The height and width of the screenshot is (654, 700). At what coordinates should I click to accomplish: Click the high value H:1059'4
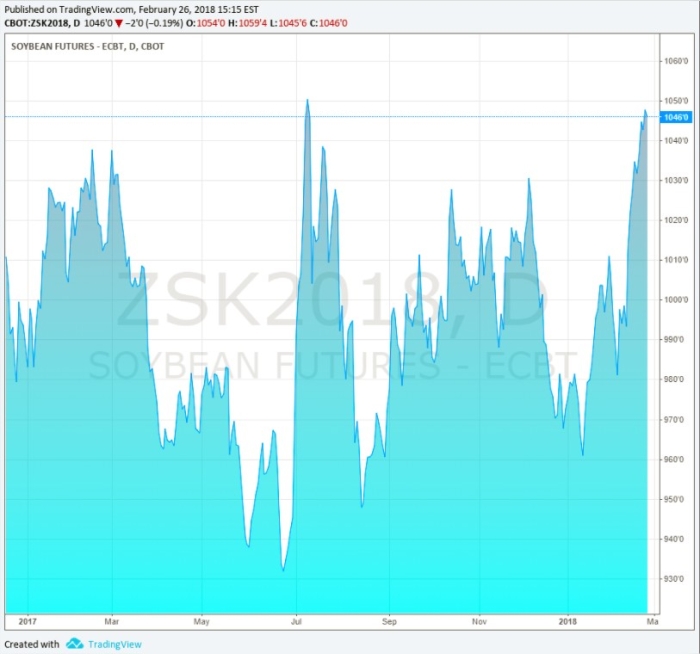pyautogui.click(x=247, y=23)
